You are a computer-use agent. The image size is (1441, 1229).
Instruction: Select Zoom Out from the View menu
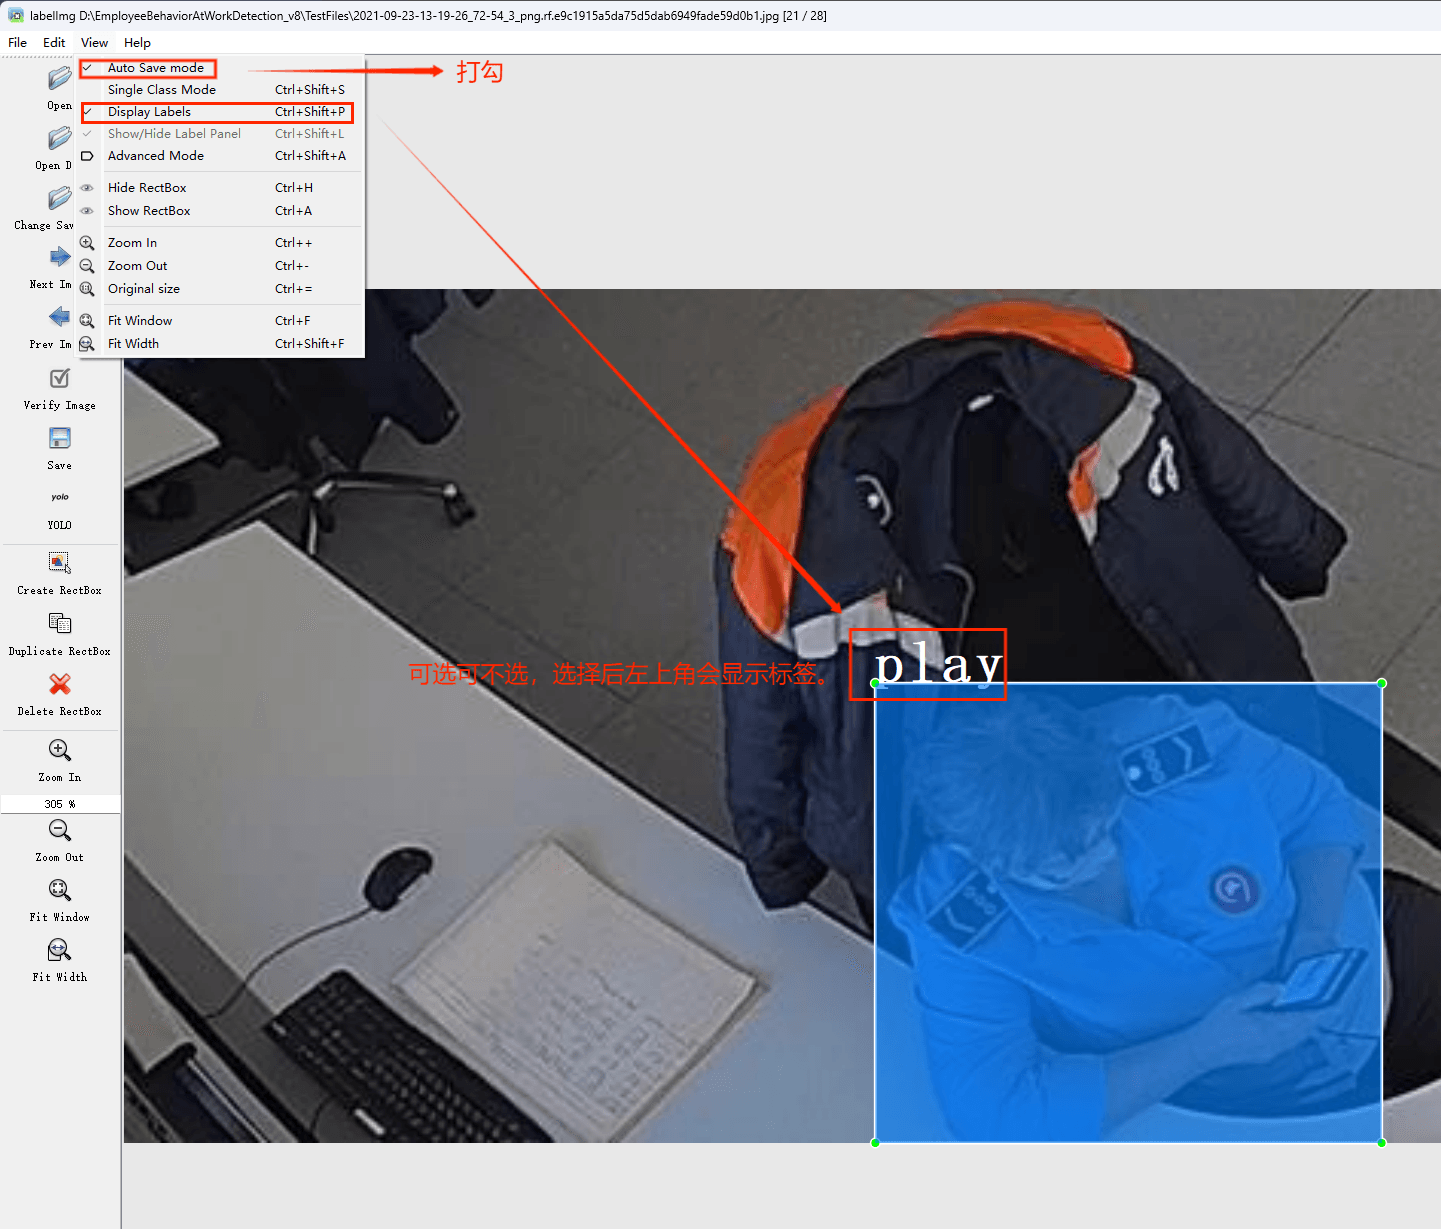pos(221,266)
